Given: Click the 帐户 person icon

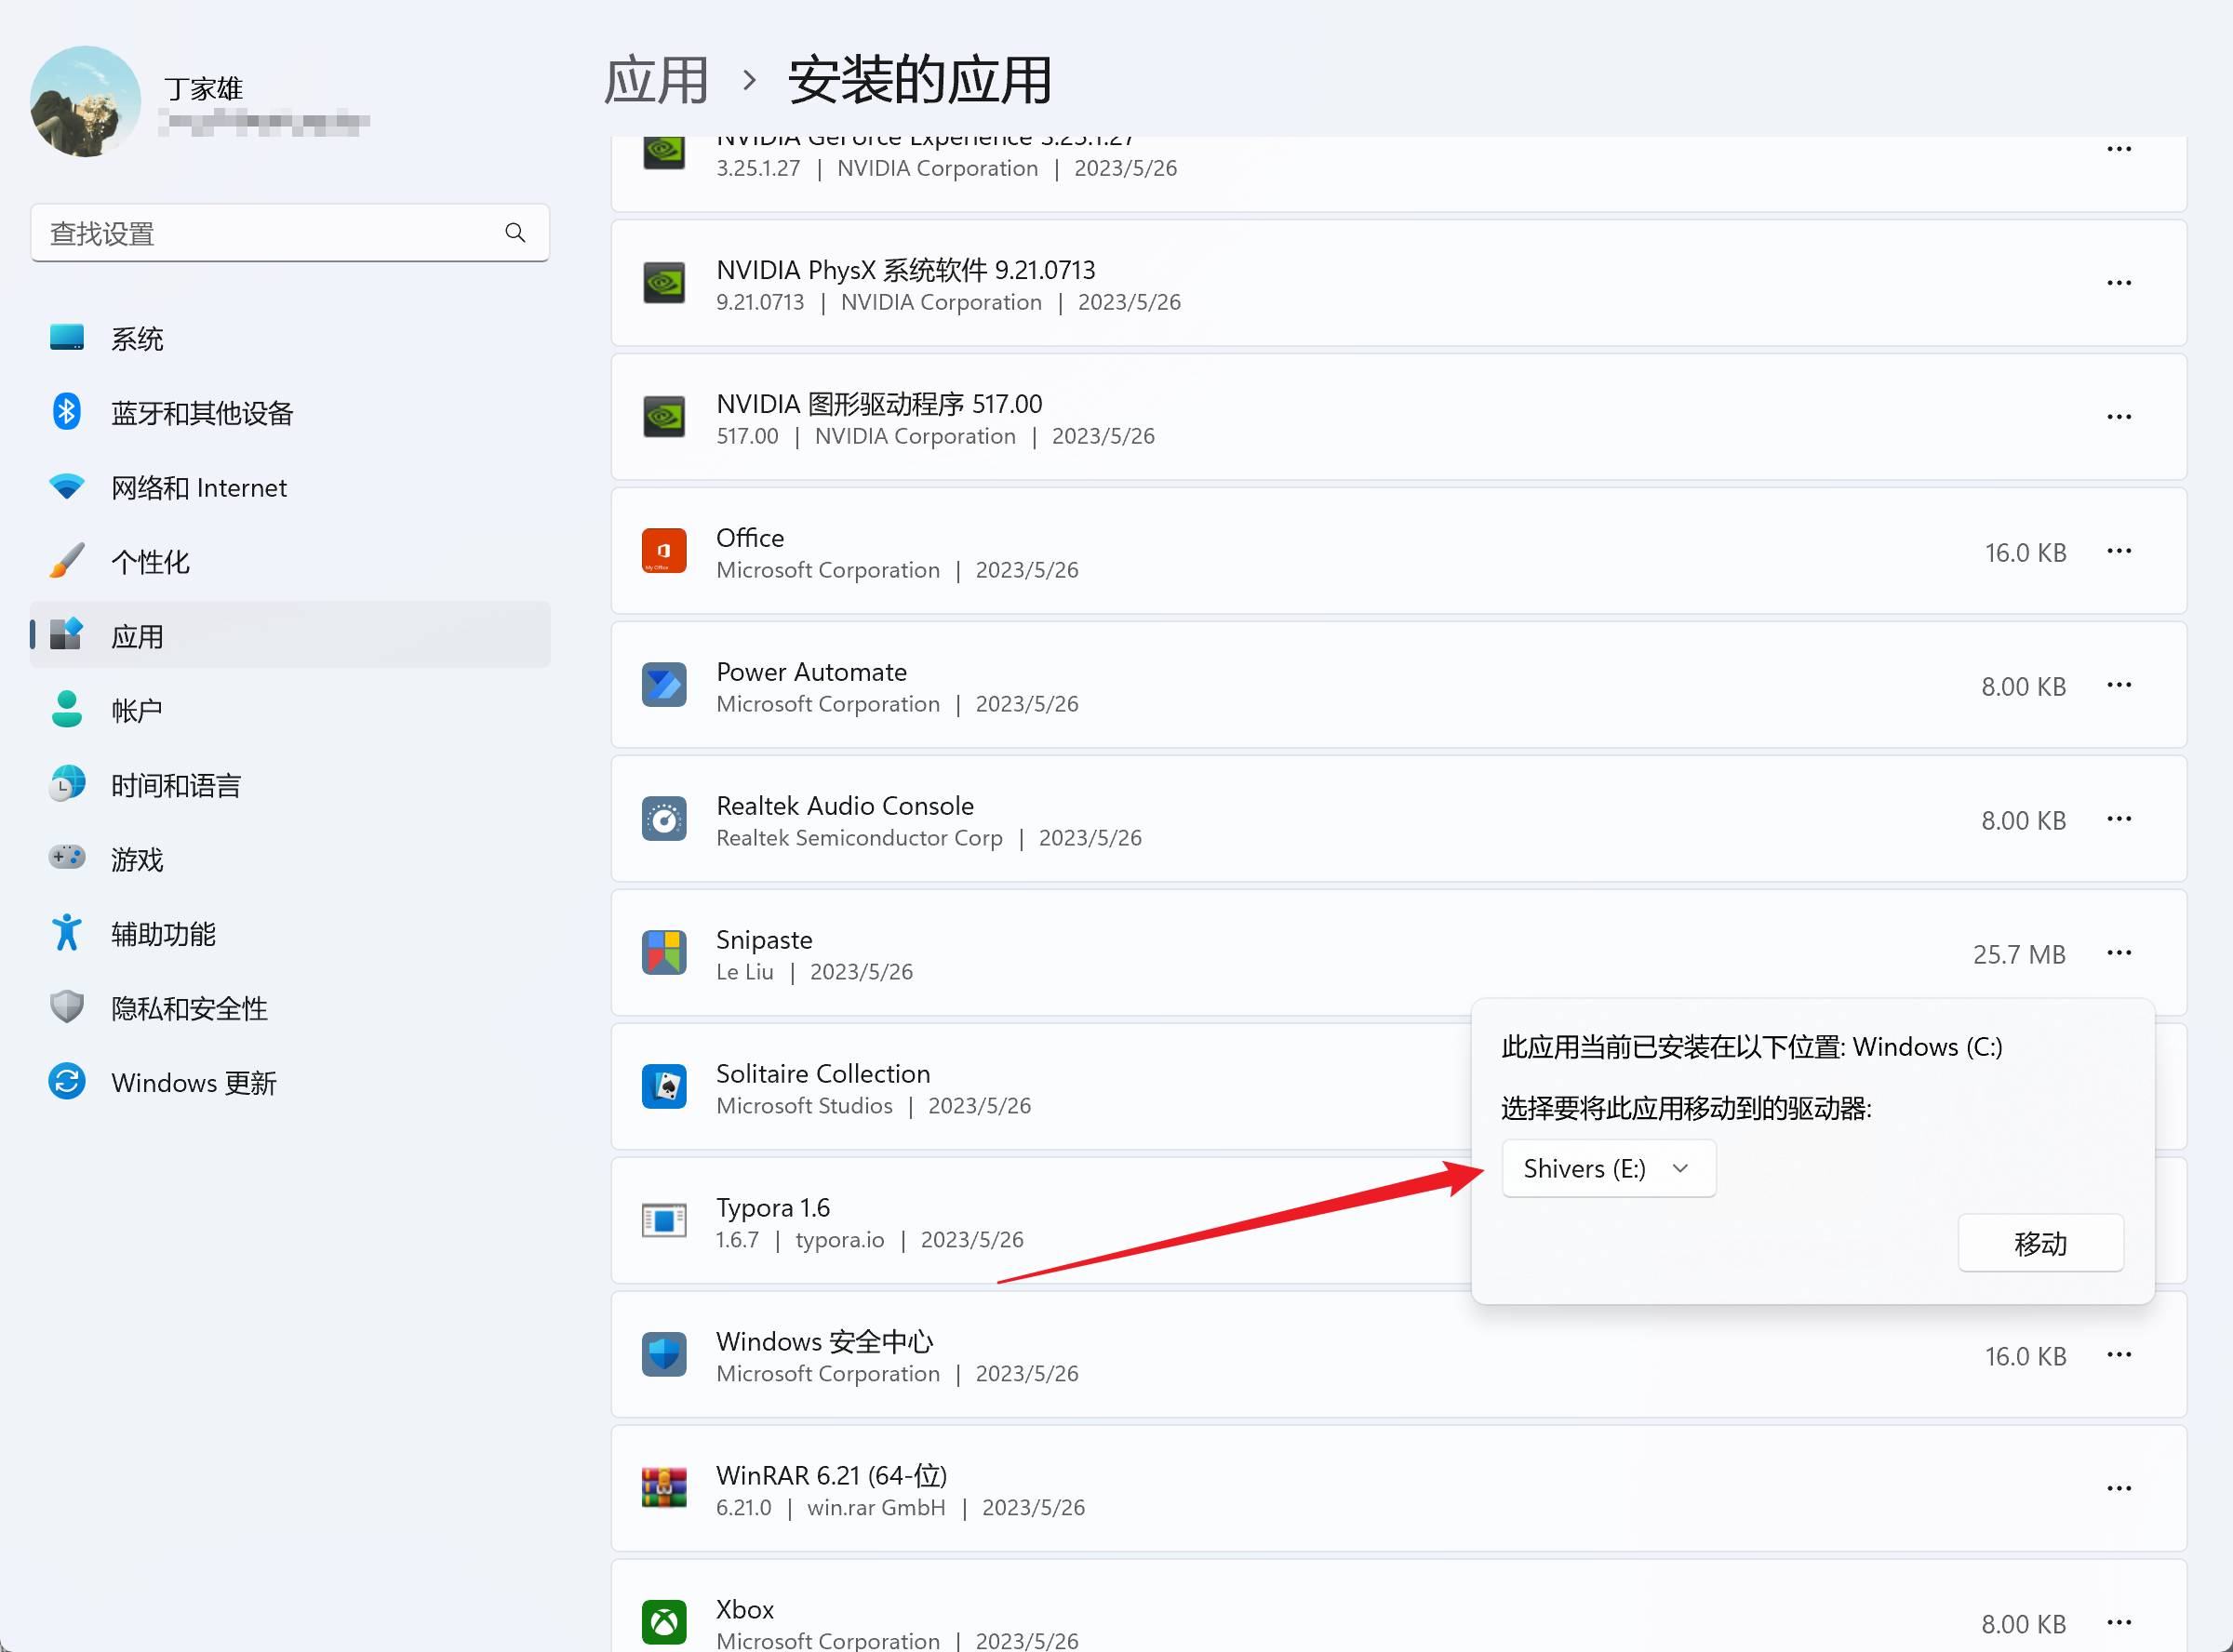Looking at the screenshot, I should 67,709.
